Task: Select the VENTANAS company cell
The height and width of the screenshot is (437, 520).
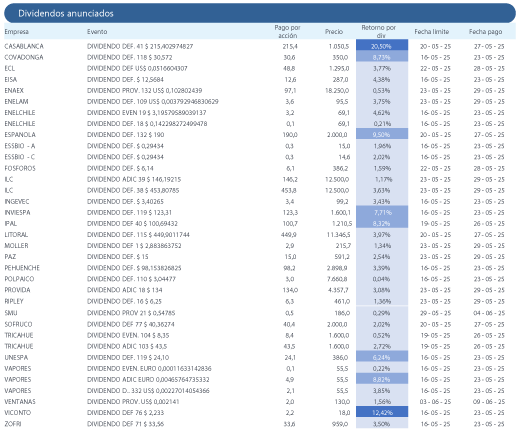Action: tap(20, 402)
